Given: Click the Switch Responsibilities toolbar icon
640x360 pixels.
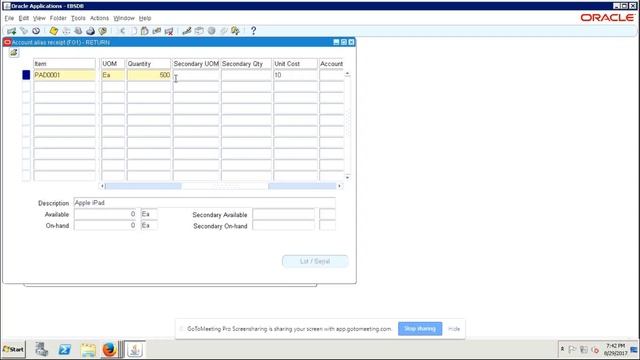Looking at the screenshot, I should [78, 31].
